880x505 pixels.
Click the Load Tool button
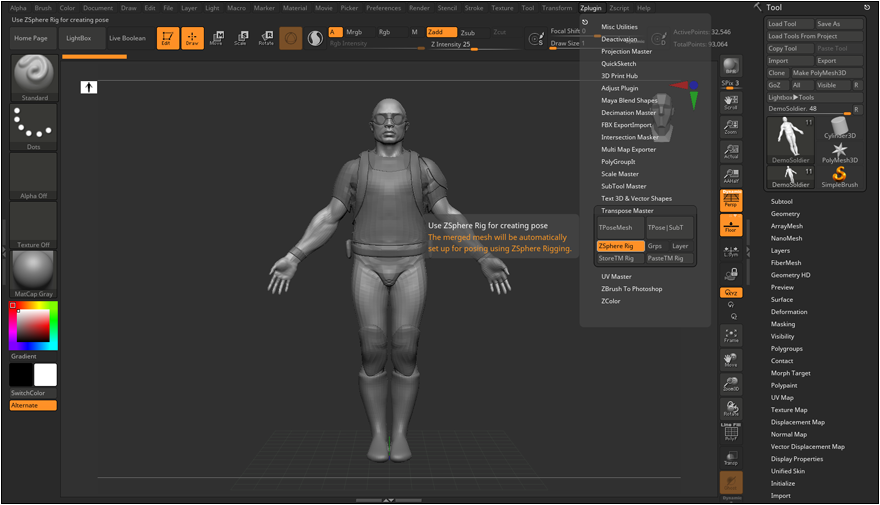point(790,24)
